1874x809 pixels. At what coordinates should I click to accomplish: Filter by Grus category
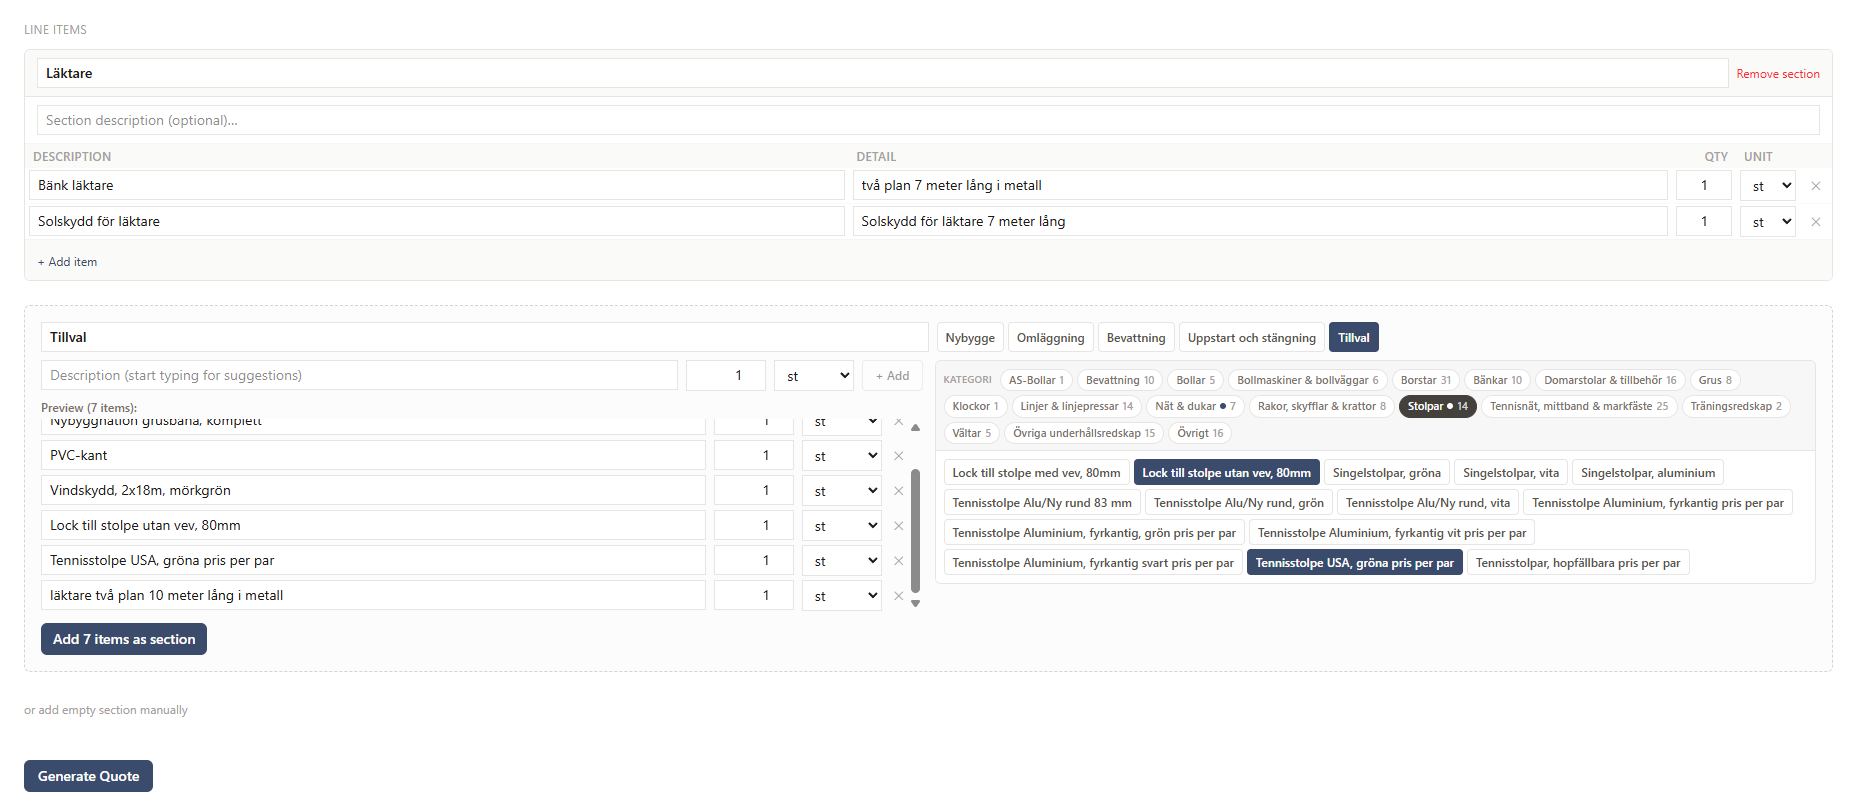[1715, 380]
